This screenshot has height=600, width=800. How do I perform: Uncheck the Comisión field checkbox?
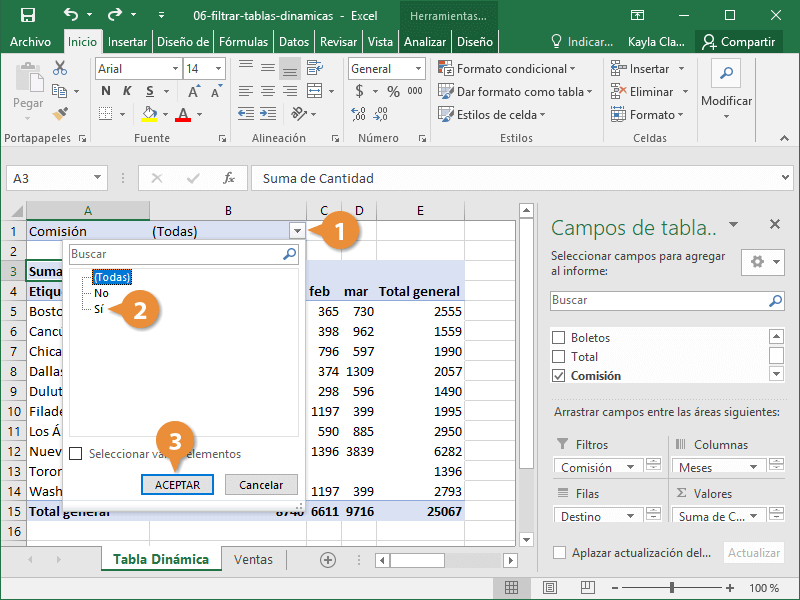click(559, 376)
